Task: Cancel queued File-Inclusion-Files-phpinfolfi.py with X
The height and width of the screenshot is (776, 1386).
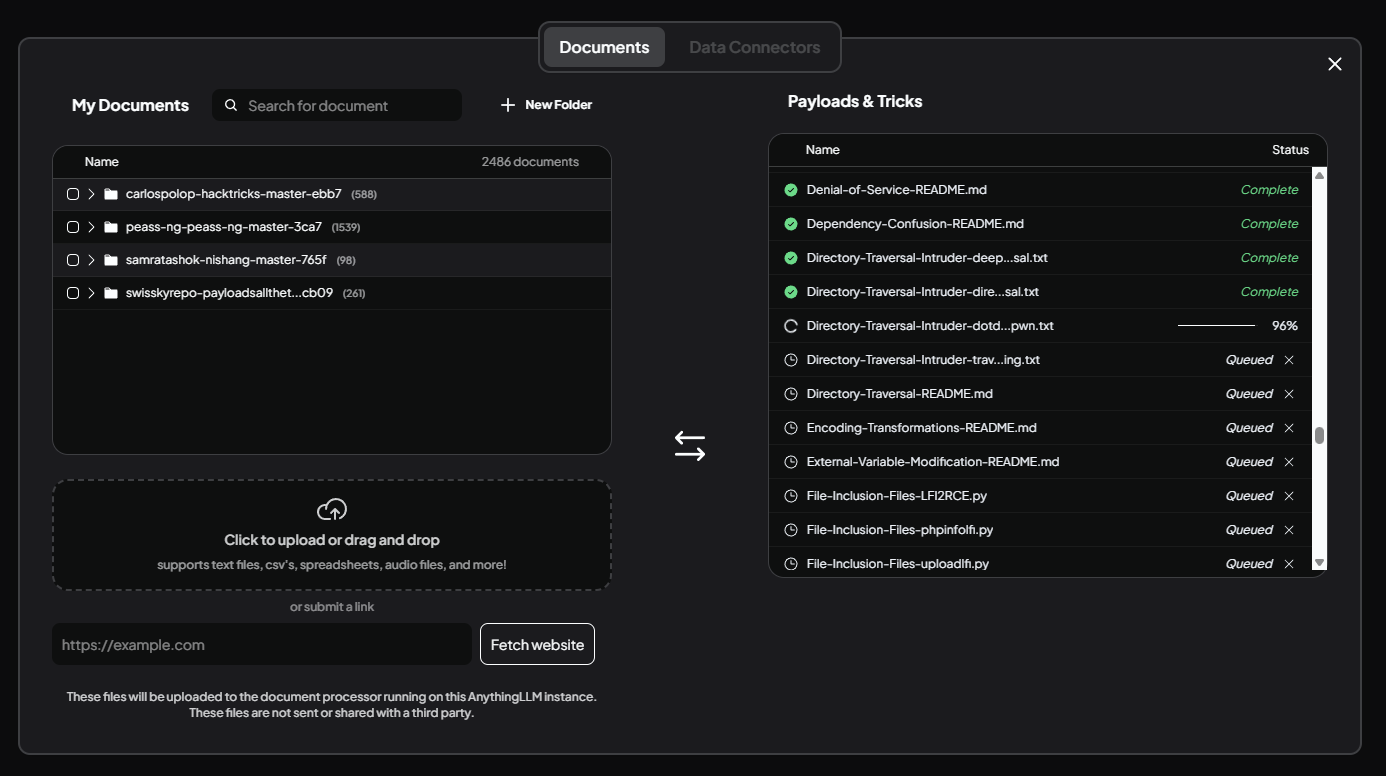Action: [1289, 530]
